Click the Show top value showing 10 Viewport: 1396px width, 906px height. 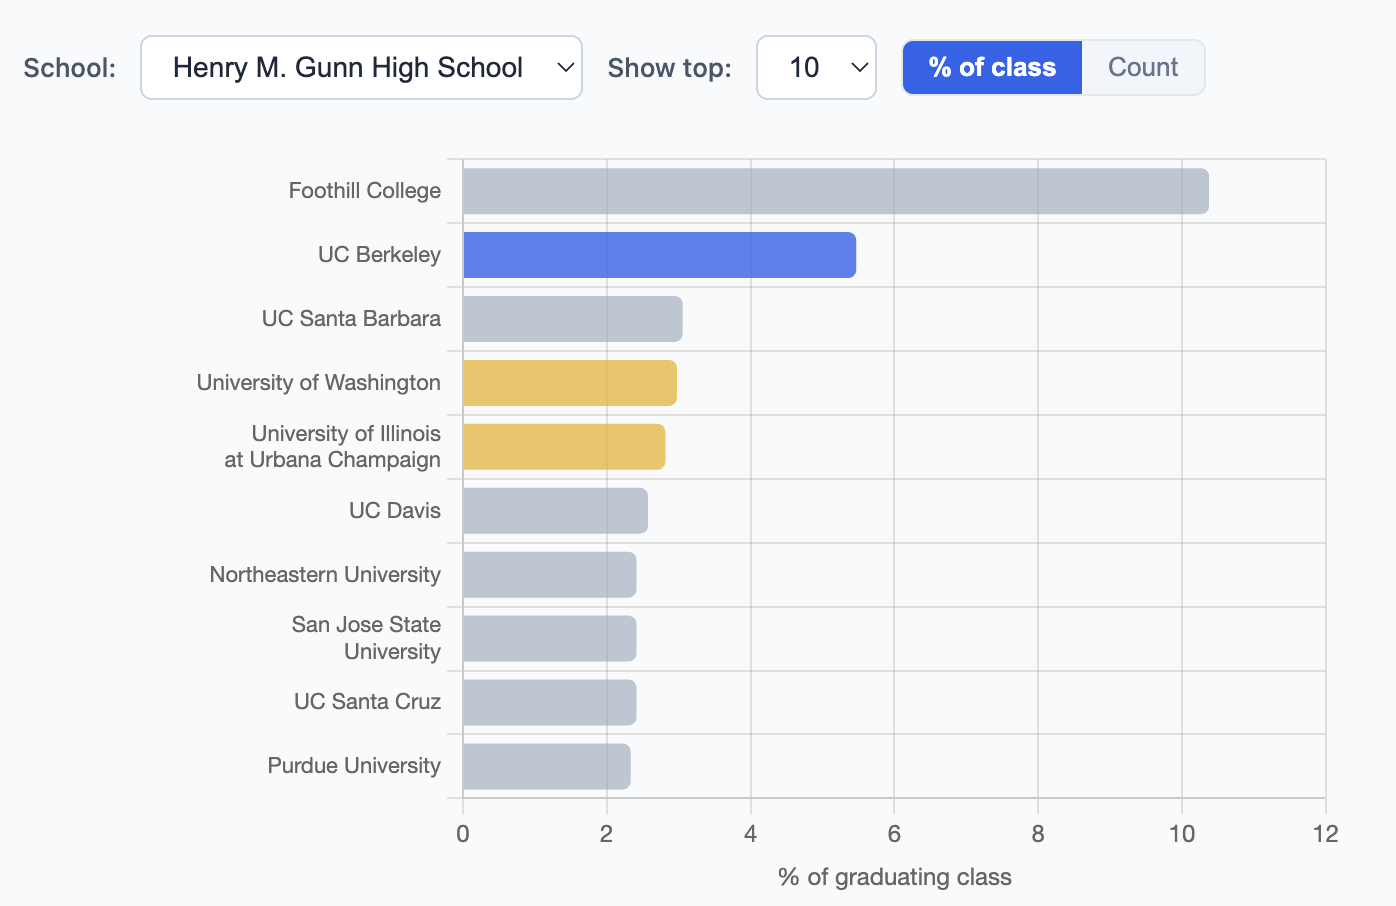[806, 67]
